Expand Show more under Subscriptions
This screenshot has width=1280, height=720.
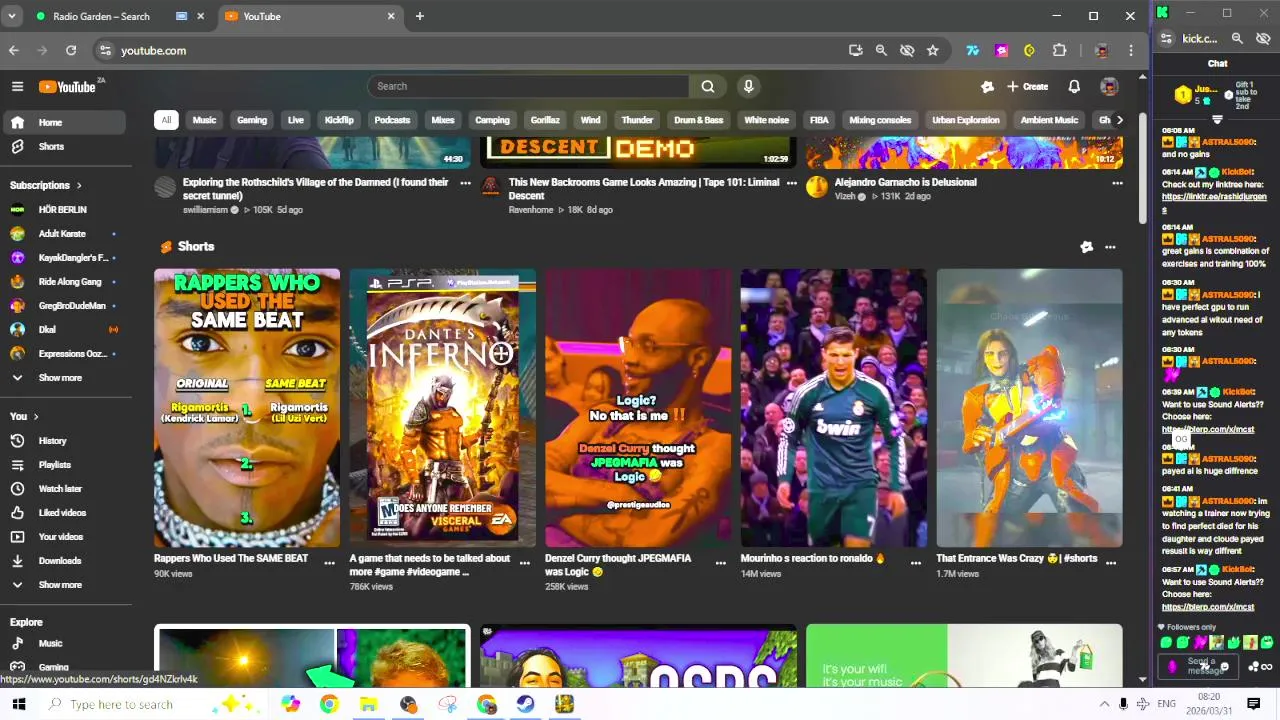(x=65, y=378)
